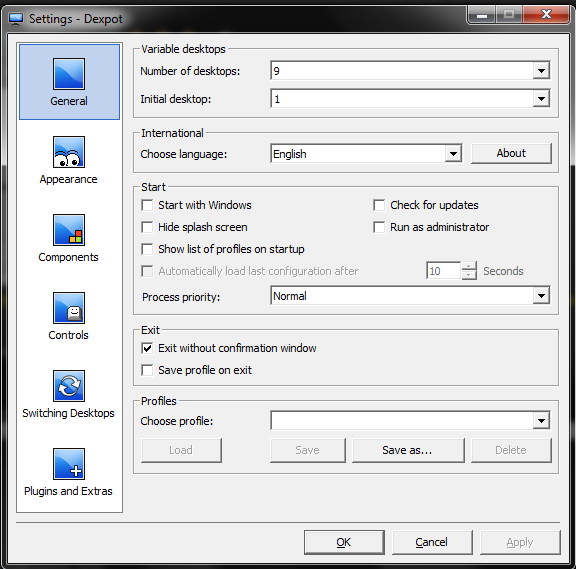Toggle Exit without confirmation window
Viewport: 576px width, 569px height.
pos(147,348)
